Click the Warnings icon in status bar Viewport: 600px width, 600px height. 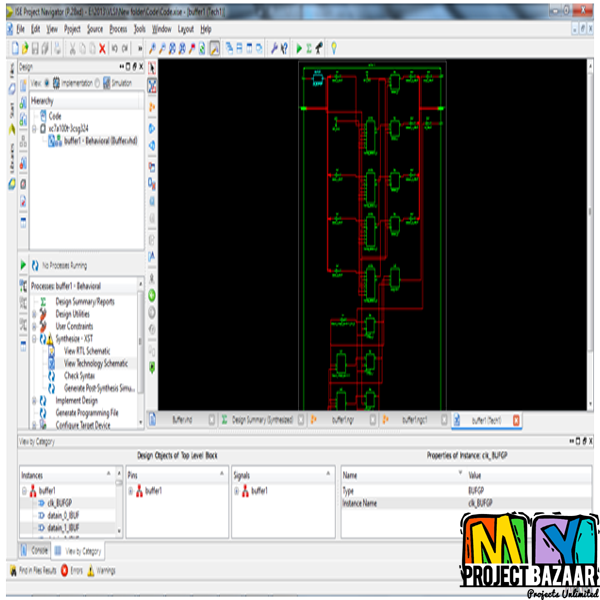coord(93,571)
